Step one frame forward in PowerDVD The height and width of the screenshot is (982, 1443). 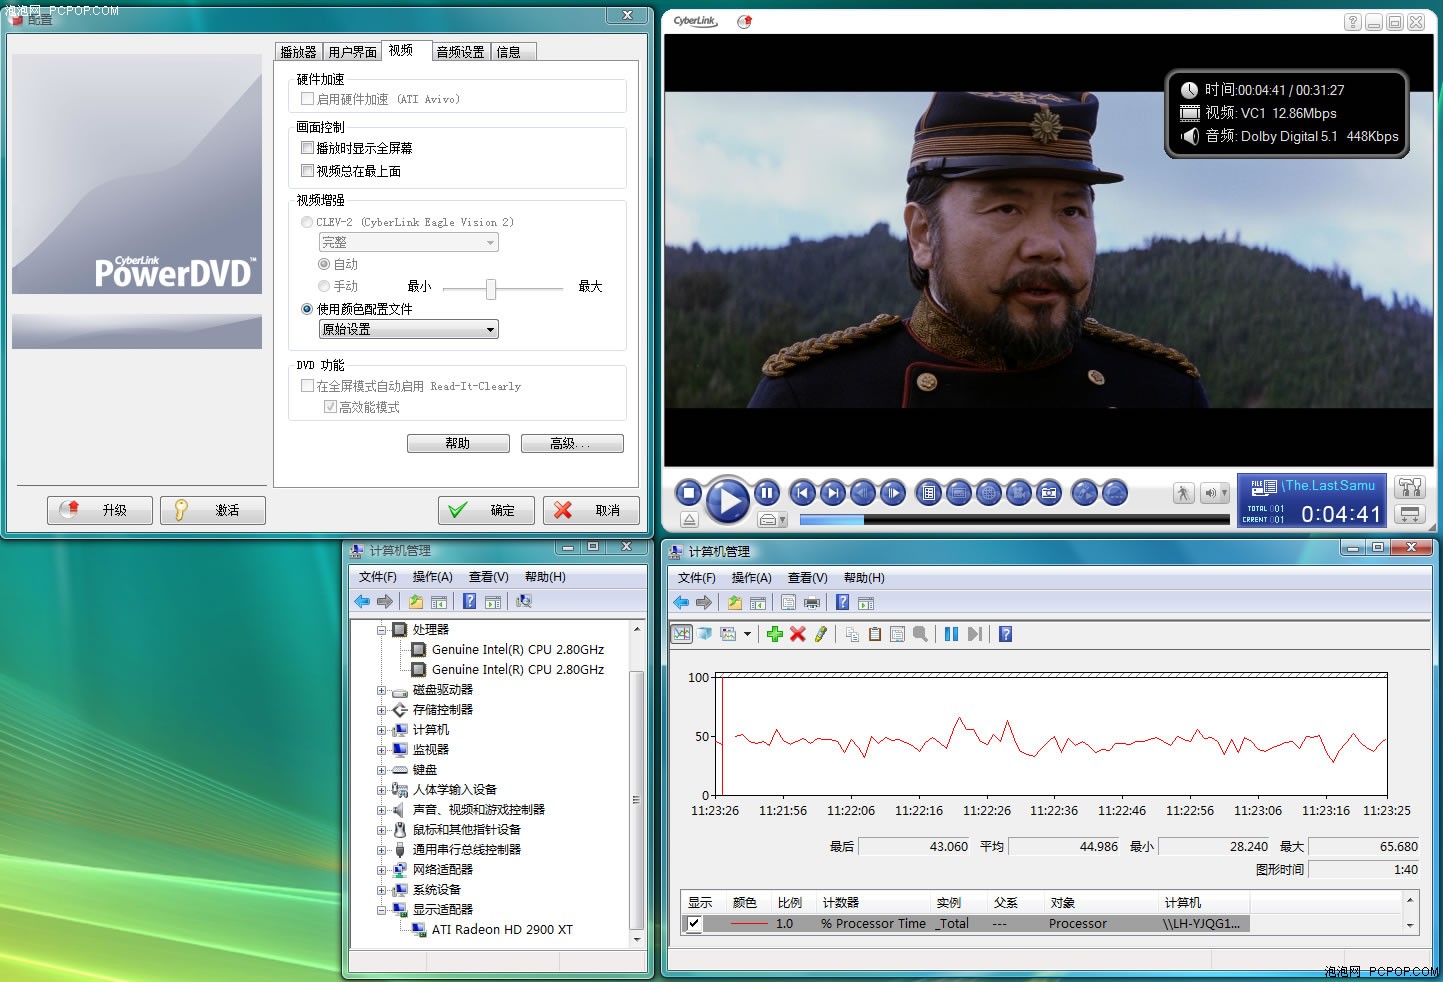893,492
